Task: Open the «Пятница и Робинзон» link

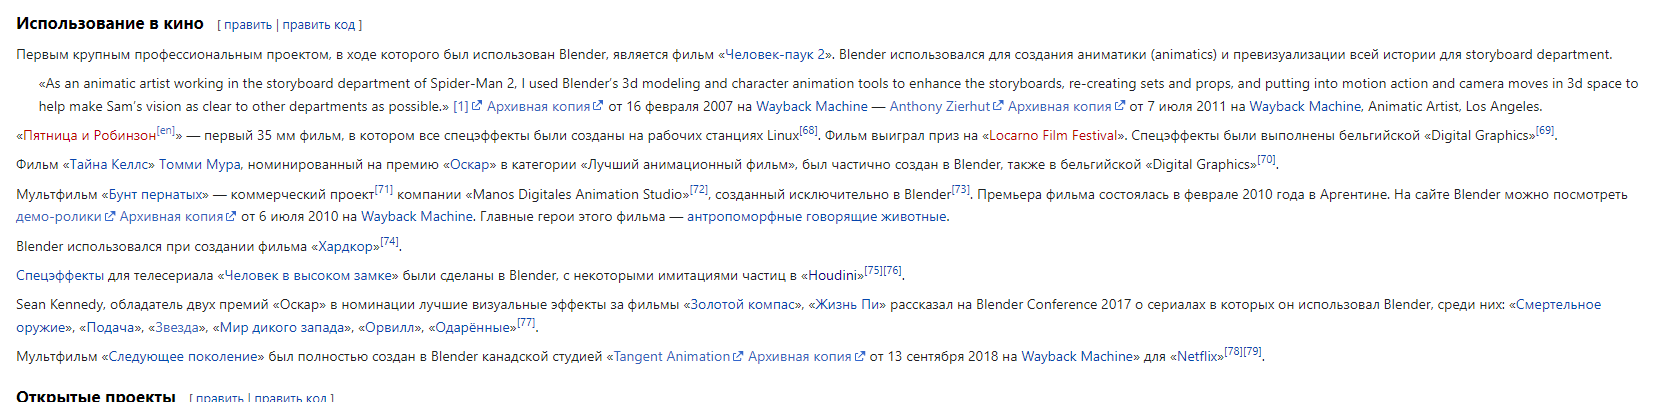Action: pyautogui.click(x=89, y=135)
